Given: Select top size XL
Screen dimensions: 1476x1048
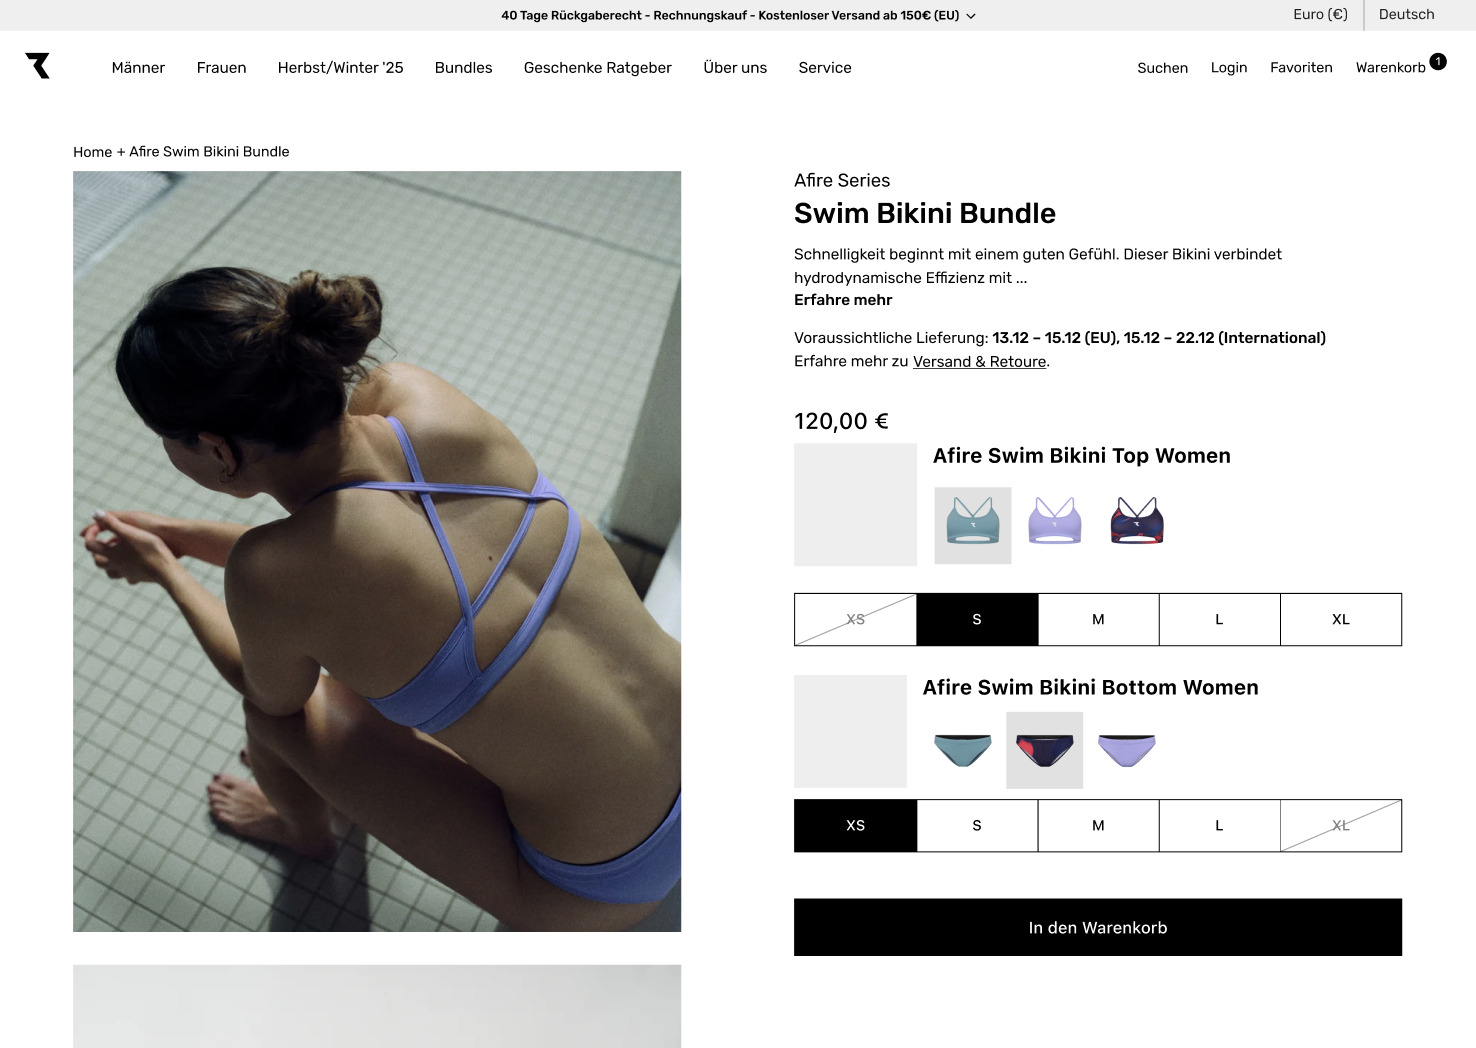Looking at the screenshot, I should pyautogui.click(x=1341, y=620).
